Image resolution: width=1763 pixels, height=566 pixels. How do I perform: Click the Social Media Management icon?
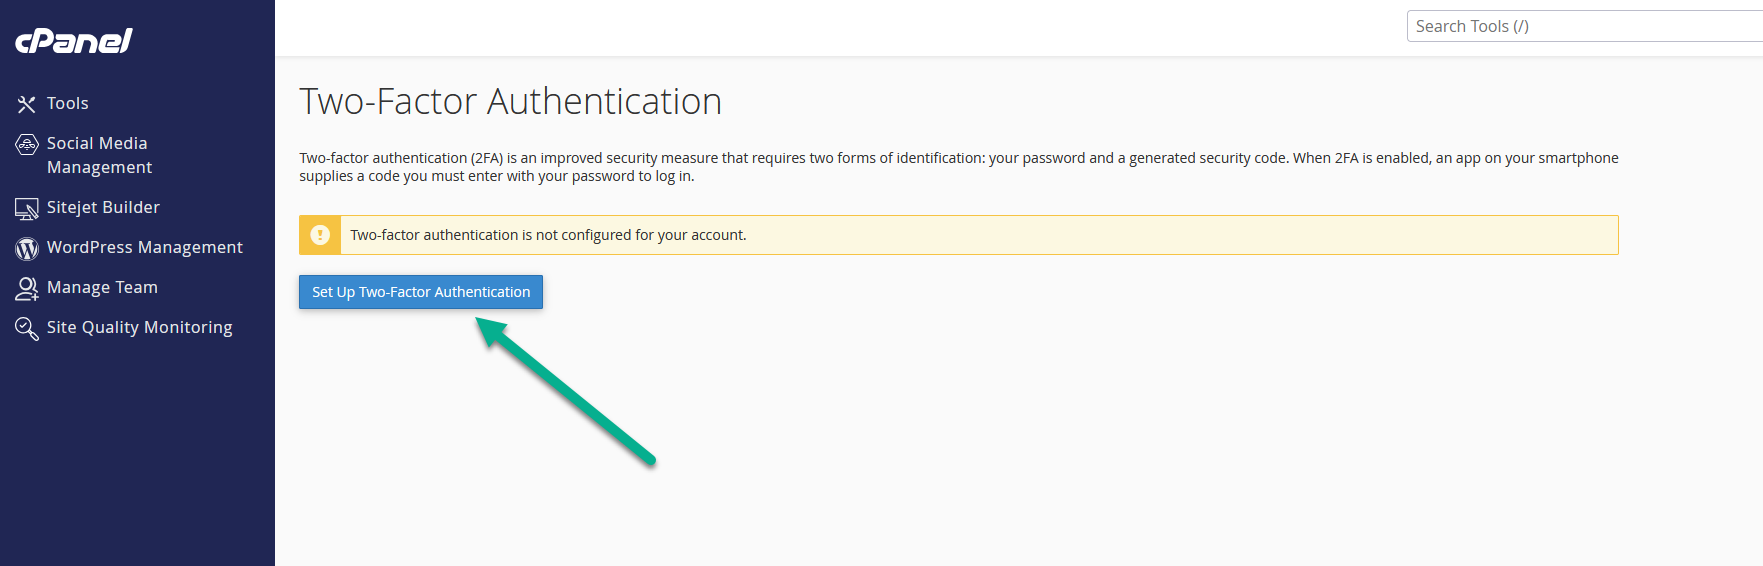pos(27,145)
